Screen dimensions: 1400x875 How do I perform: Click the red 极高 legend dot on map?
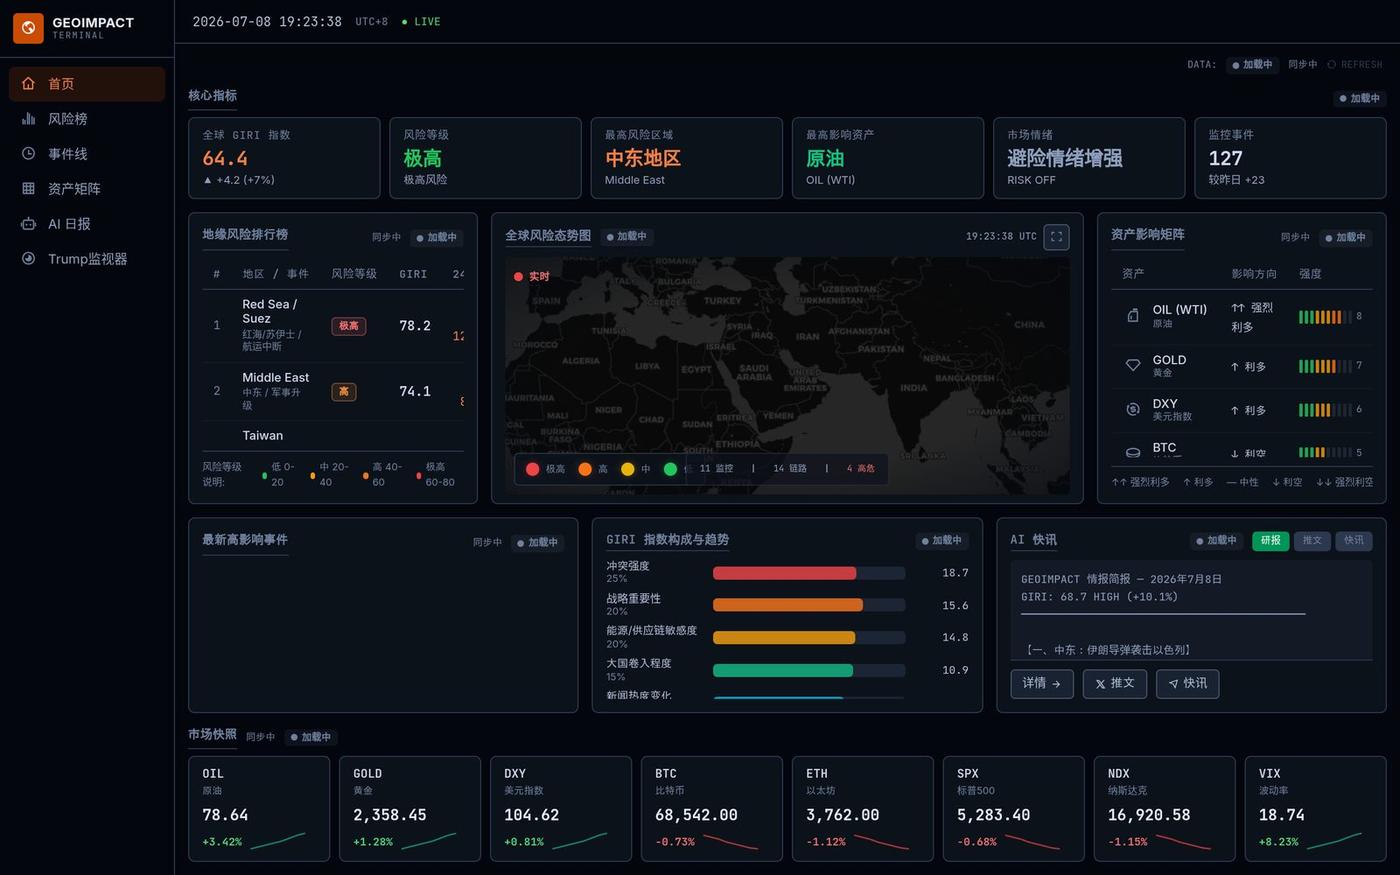point(532,469)
